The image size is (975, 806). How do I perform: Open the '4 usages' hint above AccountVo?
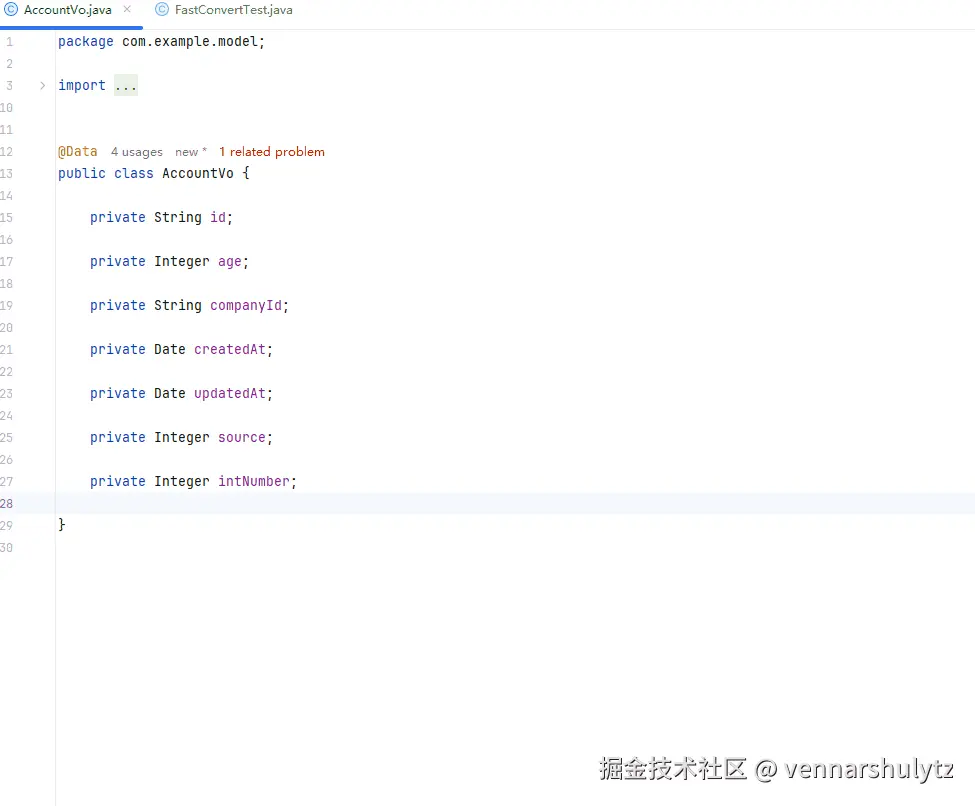(x=136, y=151)
